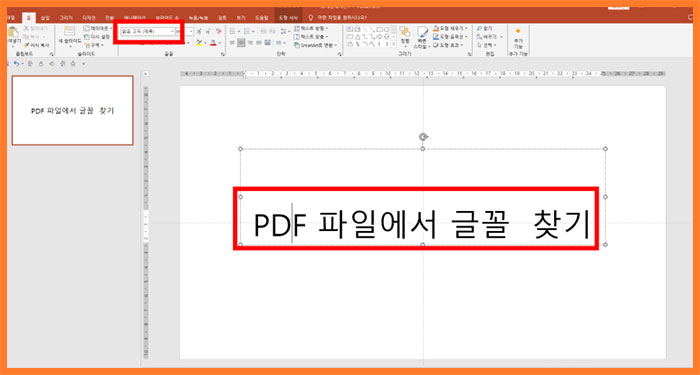700x375 pixels.
Task: Open the 텍스트 맞춤 (Align Text) dropdown
Action: pos(311,37)
